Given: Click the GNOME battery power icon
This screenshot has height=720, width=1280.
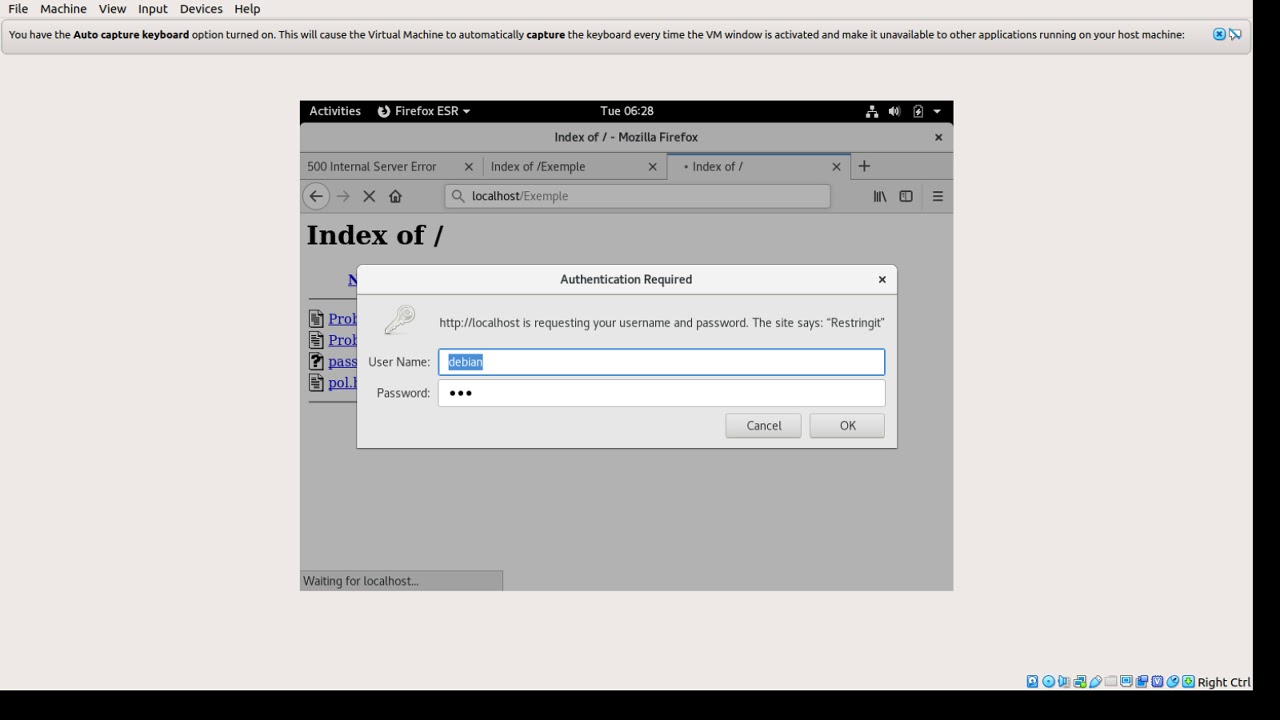Looking at the screenshot, I should [x=918, y=111].
